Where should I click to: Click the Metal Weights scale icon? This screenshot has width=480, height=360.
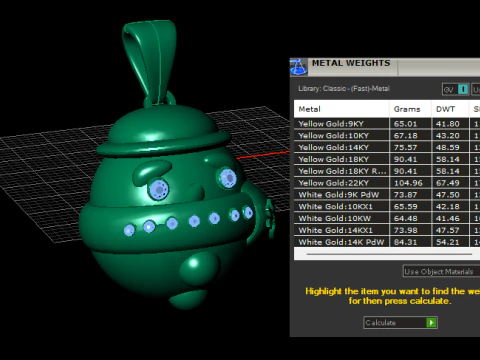298,67
